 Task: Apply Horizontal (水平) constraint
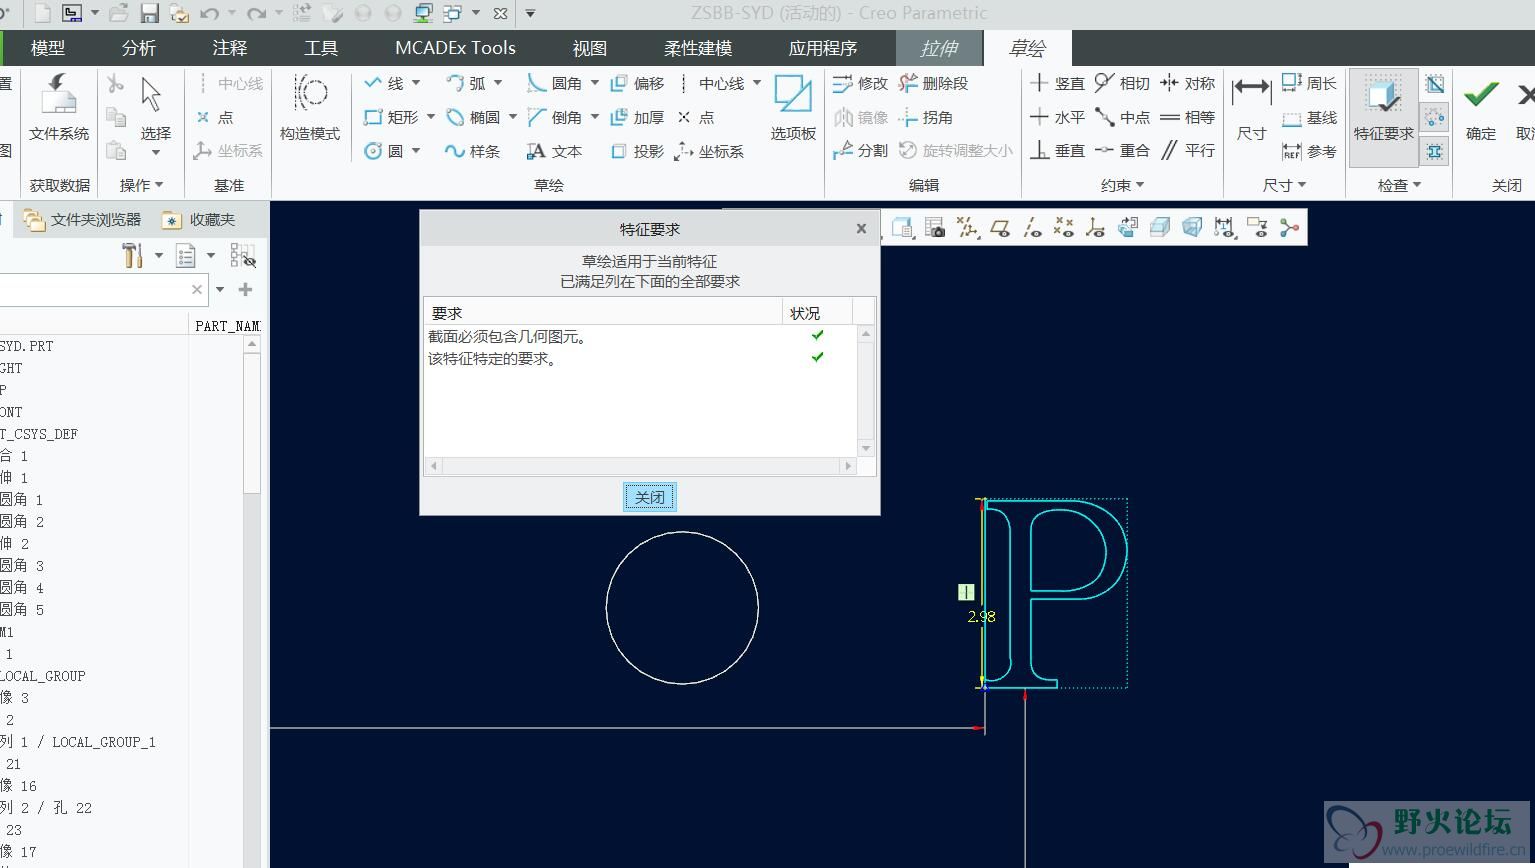click(x=1057, y=117)
